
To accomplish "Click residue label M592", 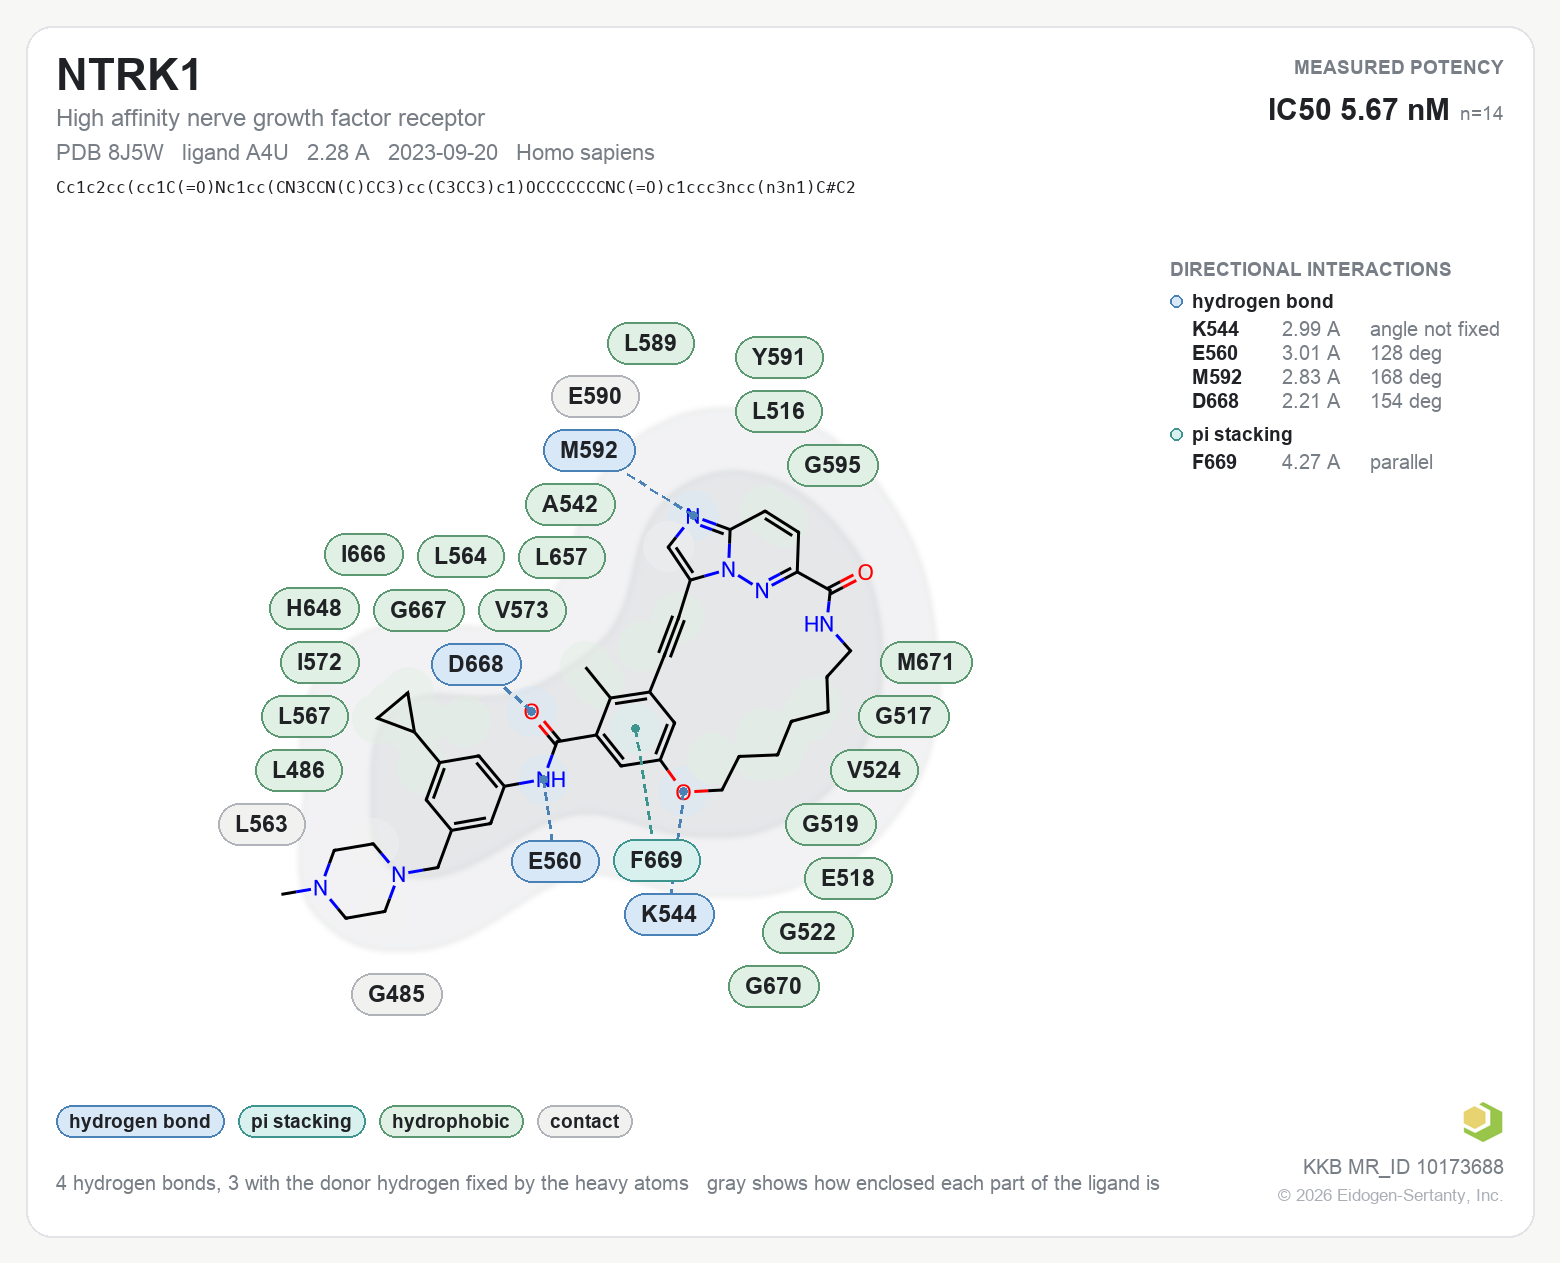I will click(x=589, y=450).
